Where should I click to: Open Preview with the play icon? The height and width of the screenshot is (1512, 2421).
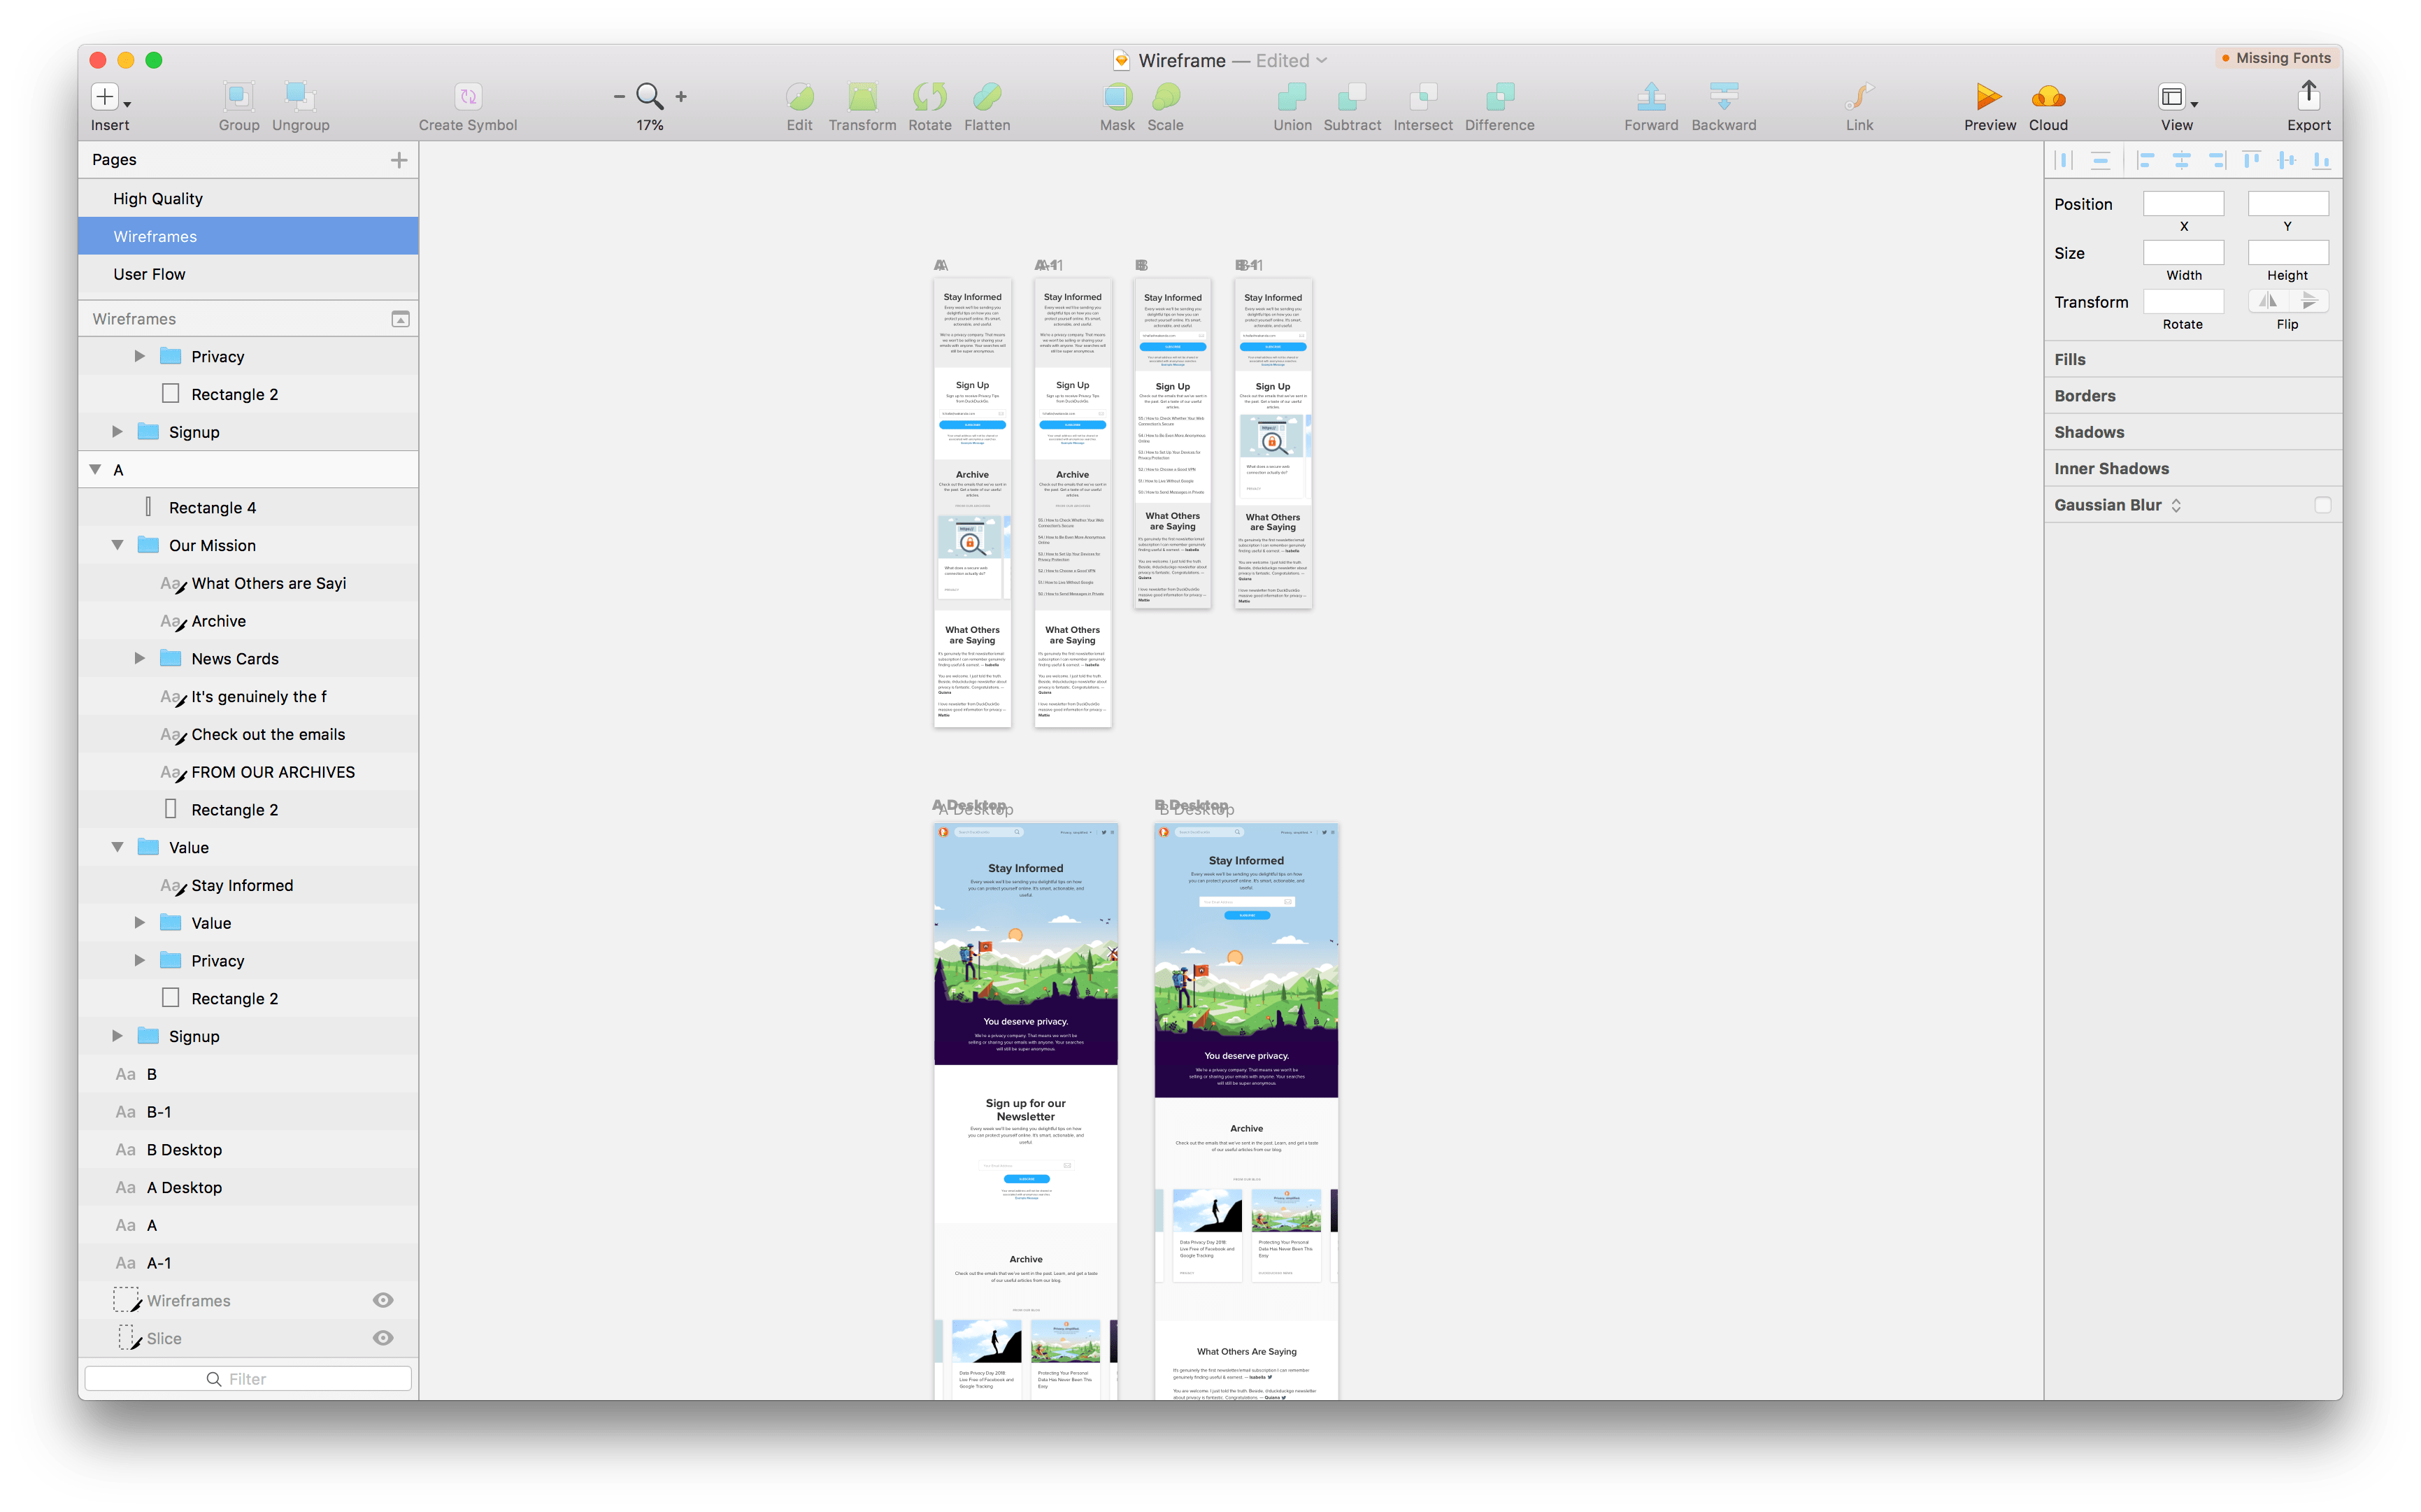click(1988, 97)
